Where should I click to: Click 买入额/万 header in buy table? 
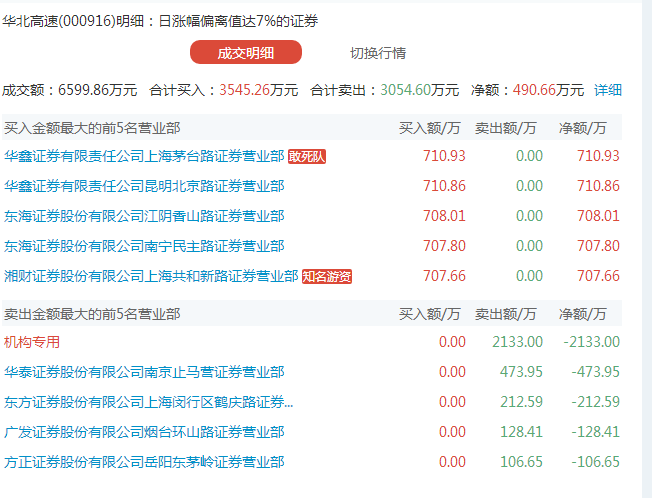(430, 128)
